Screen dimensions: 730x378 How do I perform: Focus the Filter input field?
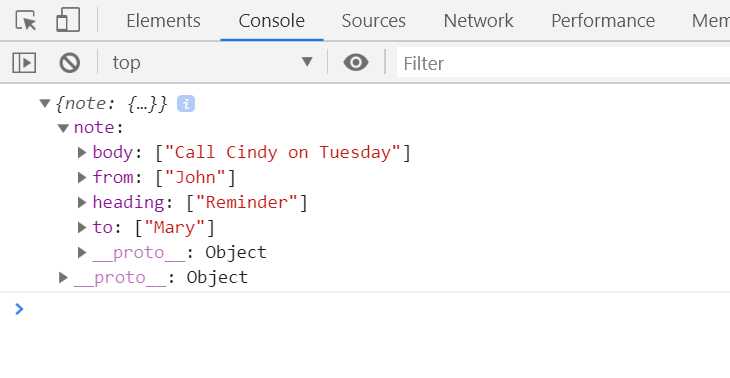tap(563, 63)
